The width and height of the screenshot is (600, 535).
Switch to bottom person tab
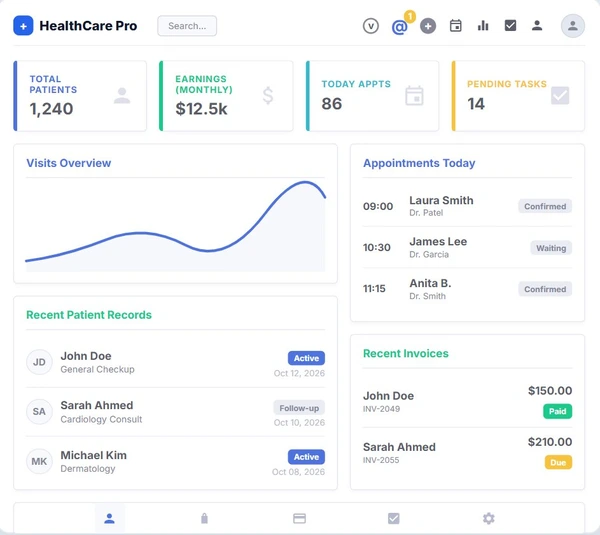click(x=109, y=519)
